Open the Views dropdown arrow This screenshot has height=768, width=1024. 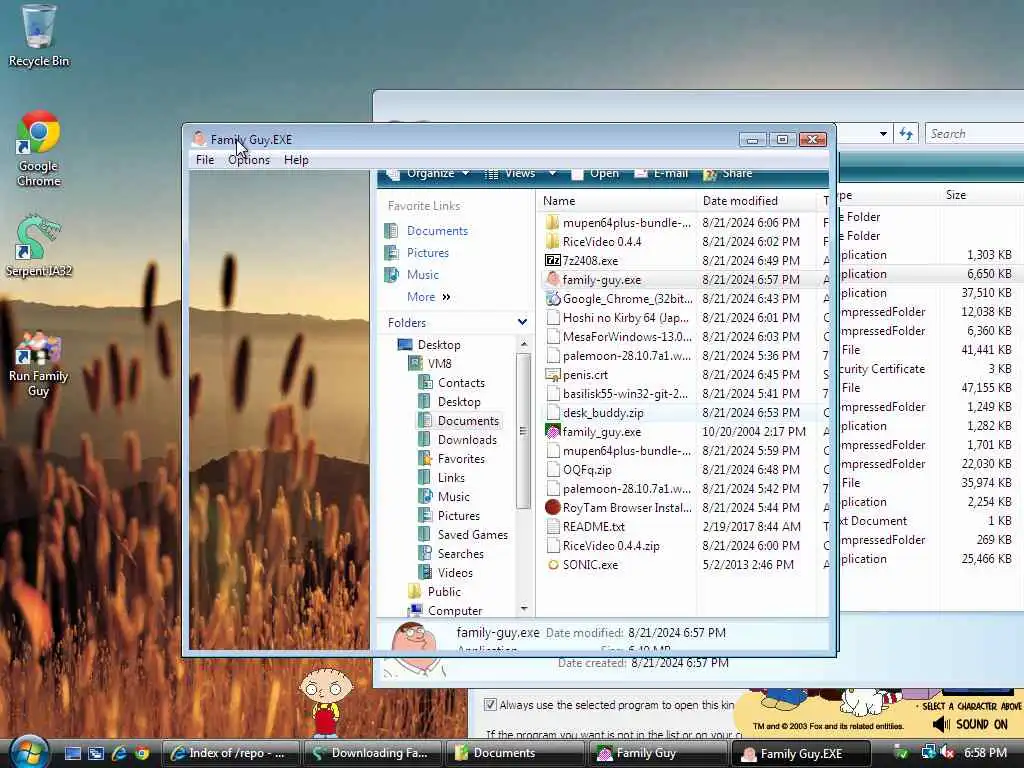click(x=552, y=174)
